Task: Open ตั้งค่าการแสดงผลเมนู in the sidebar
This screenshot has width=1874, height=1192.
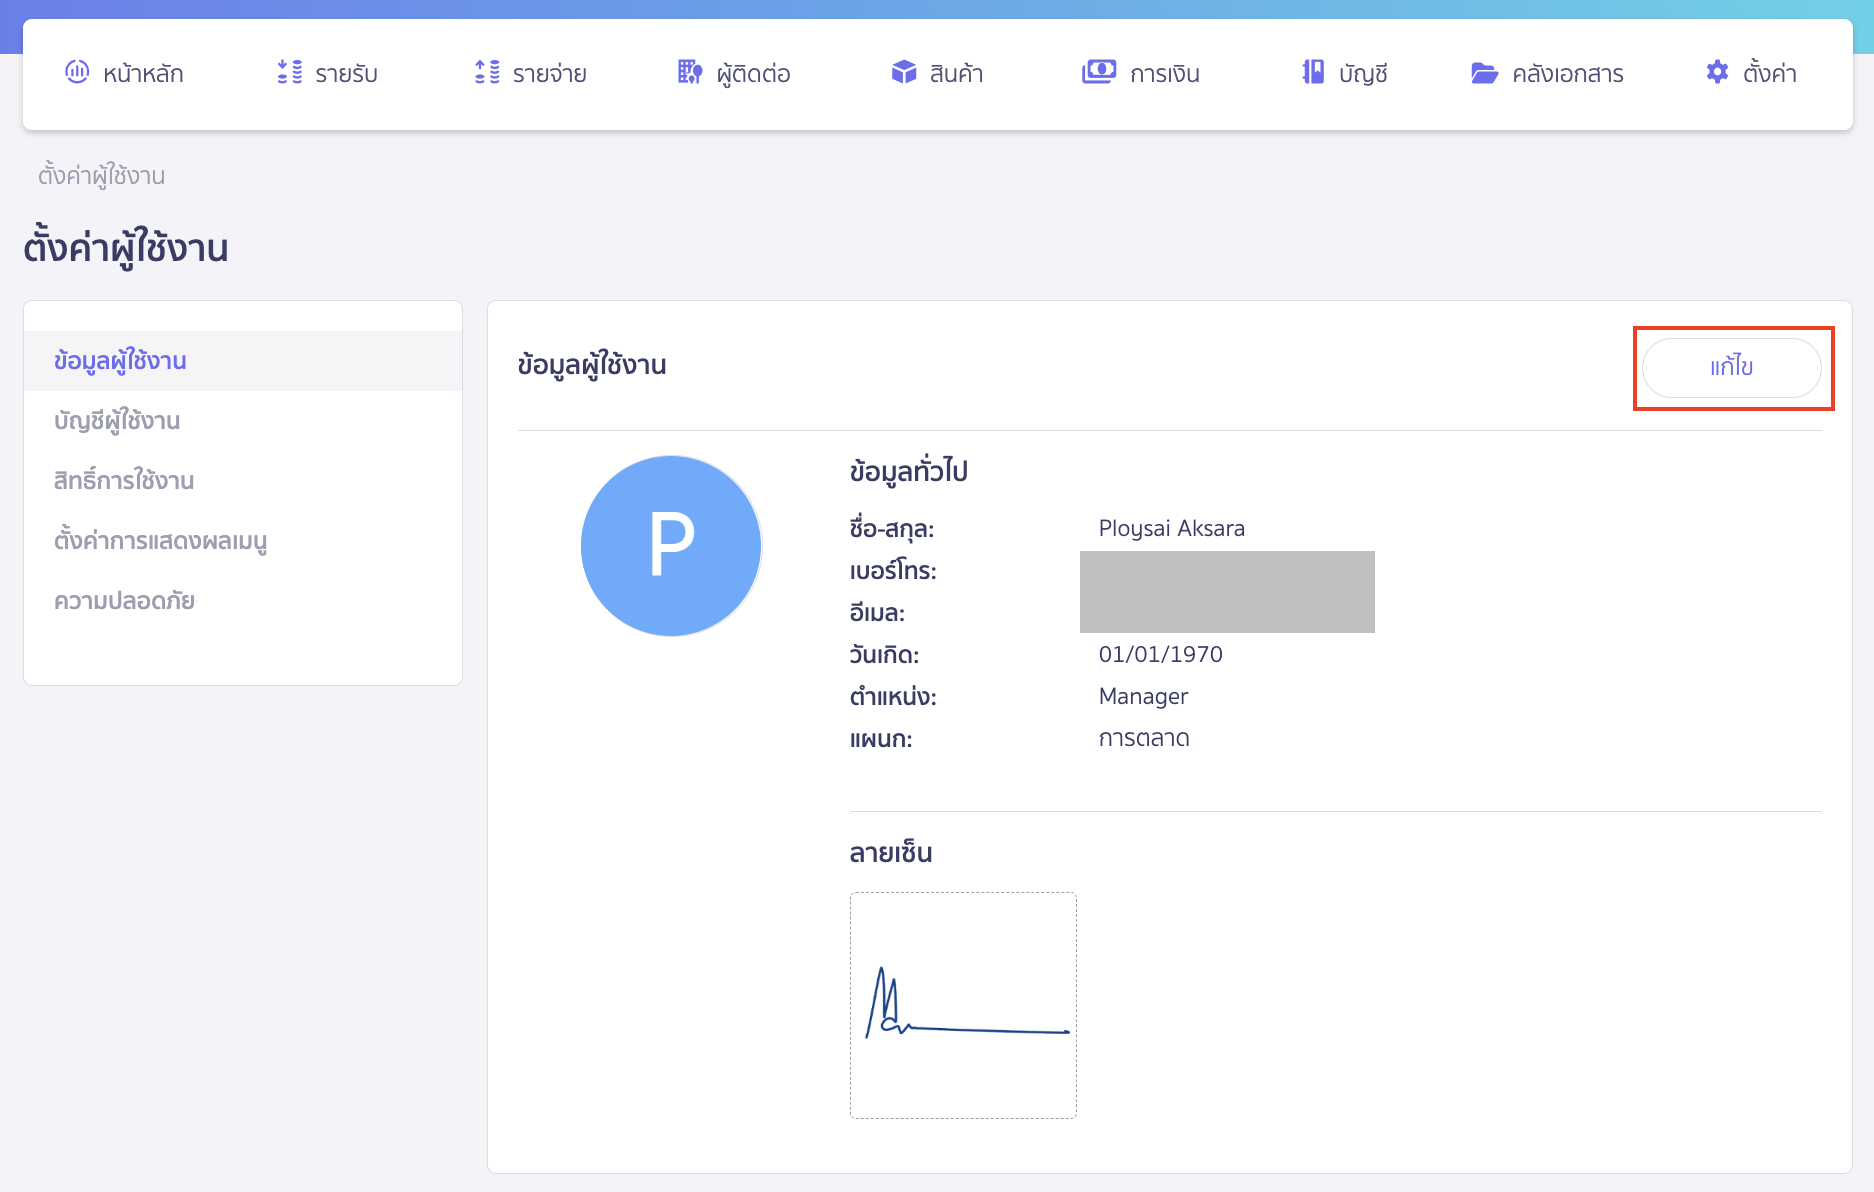Action: click(160, 541)
